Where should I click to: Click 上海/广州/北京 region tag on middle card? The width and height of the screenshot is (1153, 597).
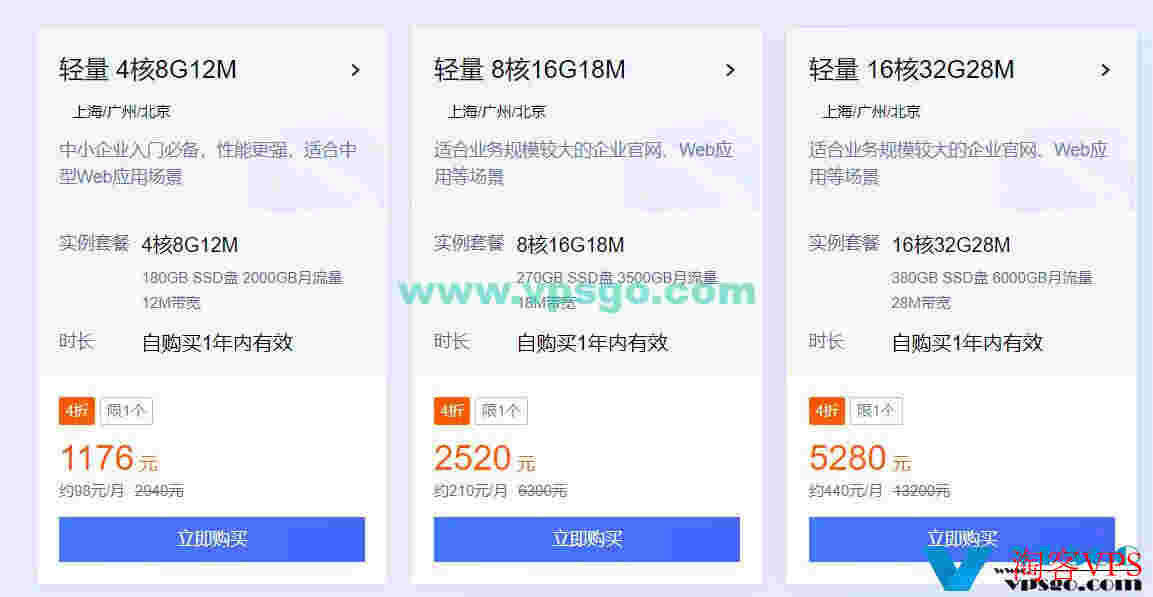497,112
